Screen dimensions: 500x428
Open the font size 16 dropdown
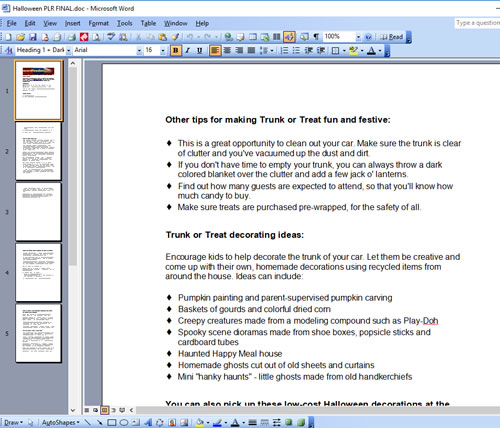pyautogui.click(x=163, y=51)
